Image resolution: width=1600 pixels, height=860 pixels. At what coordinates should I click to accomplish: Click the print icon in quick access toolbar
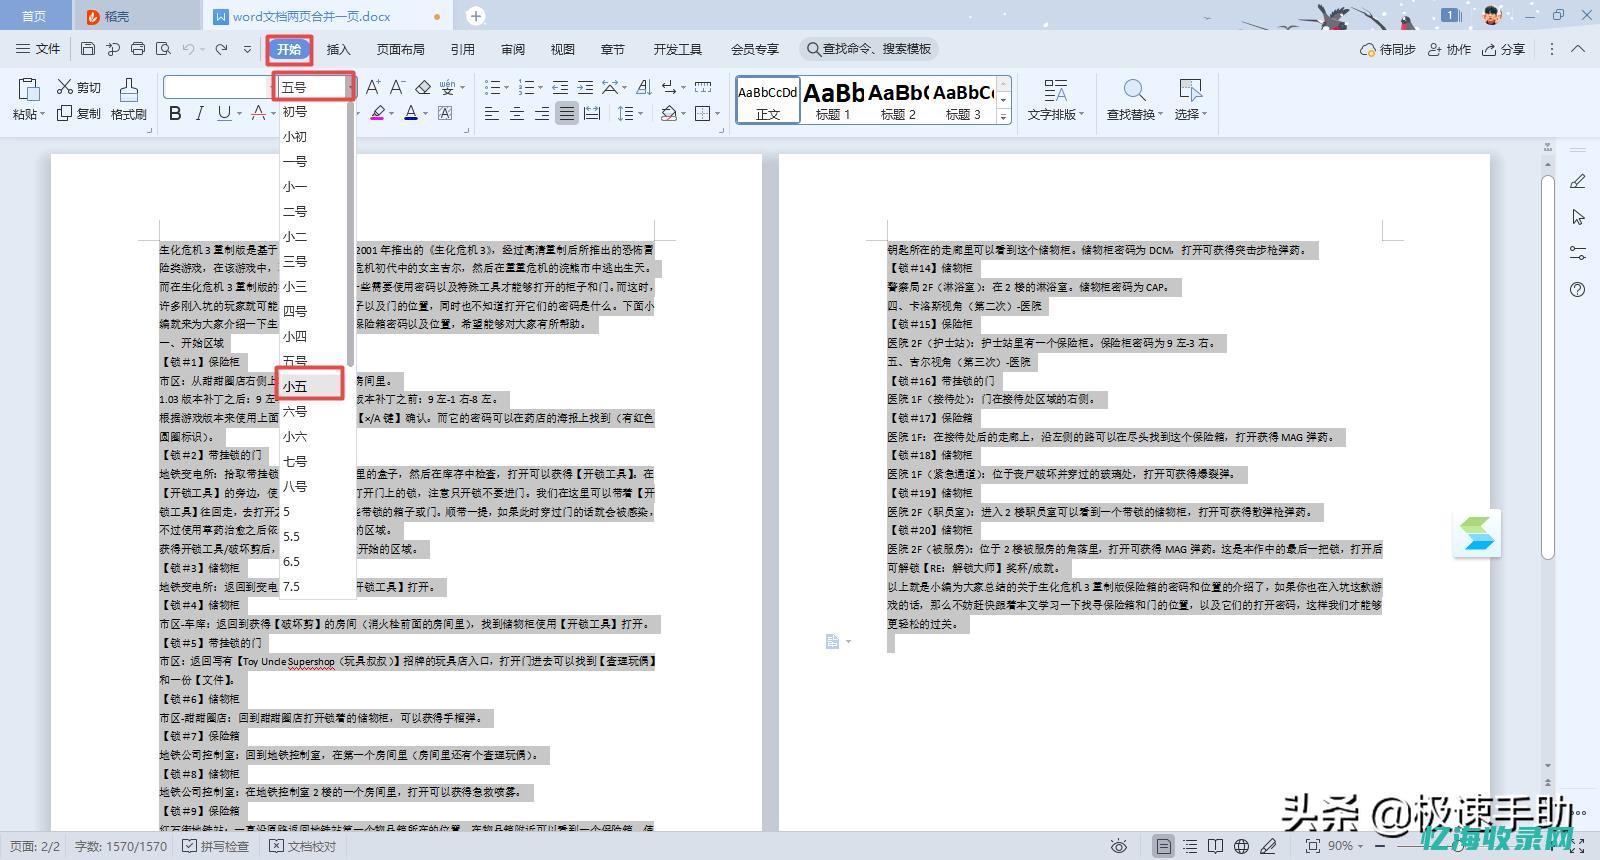138,49
